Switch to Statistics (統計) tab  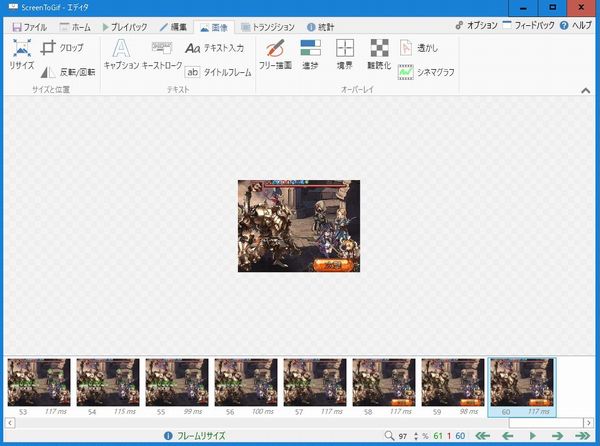[321, 27]
